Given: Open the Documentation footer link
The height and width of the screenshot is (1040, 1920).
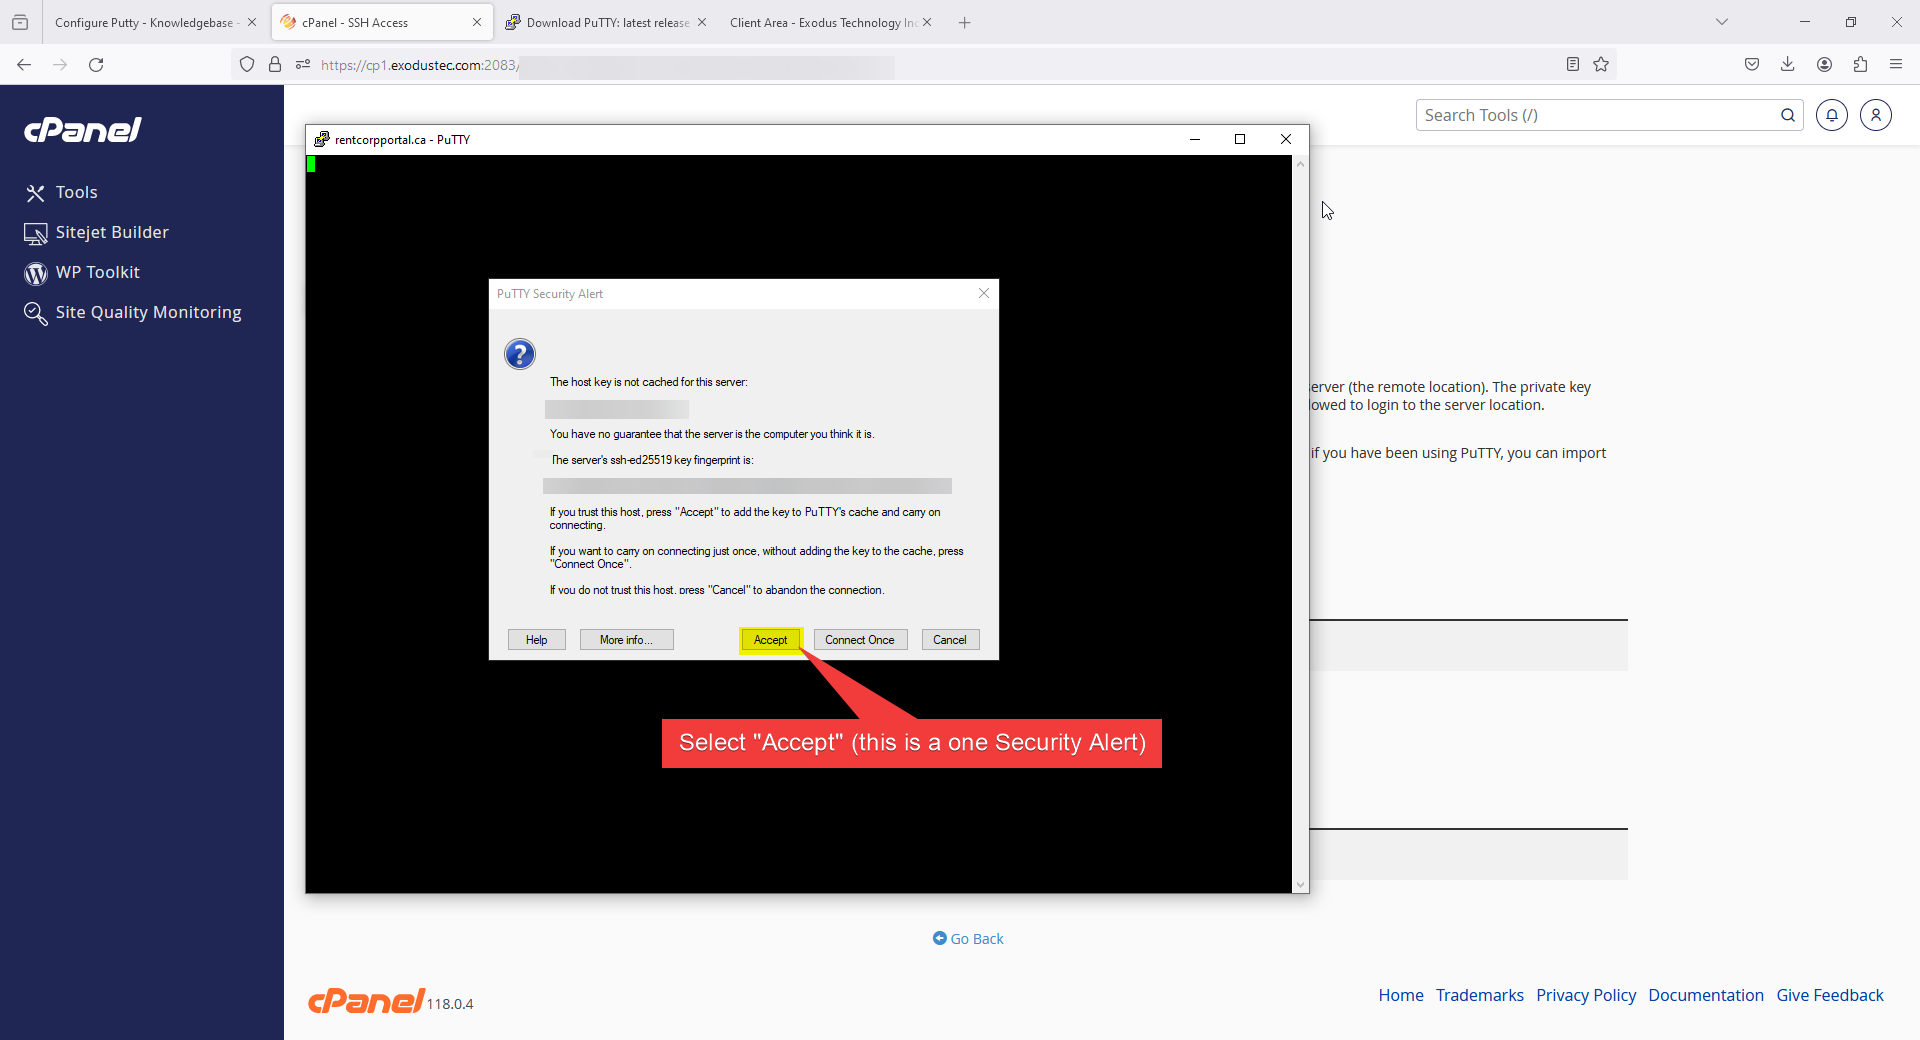Looking at the screenshot, I should [1705, 995].
